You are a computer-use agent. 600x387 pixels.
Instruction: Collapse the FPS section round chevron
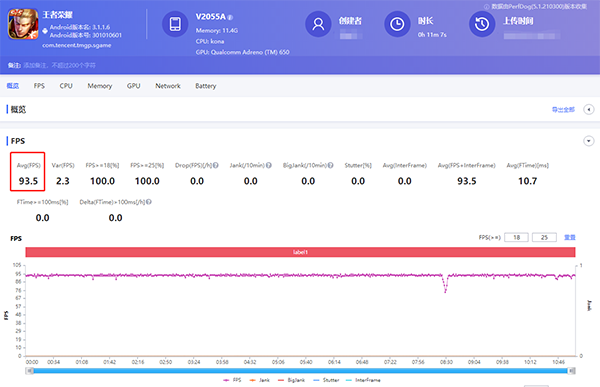click(x=589, y=141)
